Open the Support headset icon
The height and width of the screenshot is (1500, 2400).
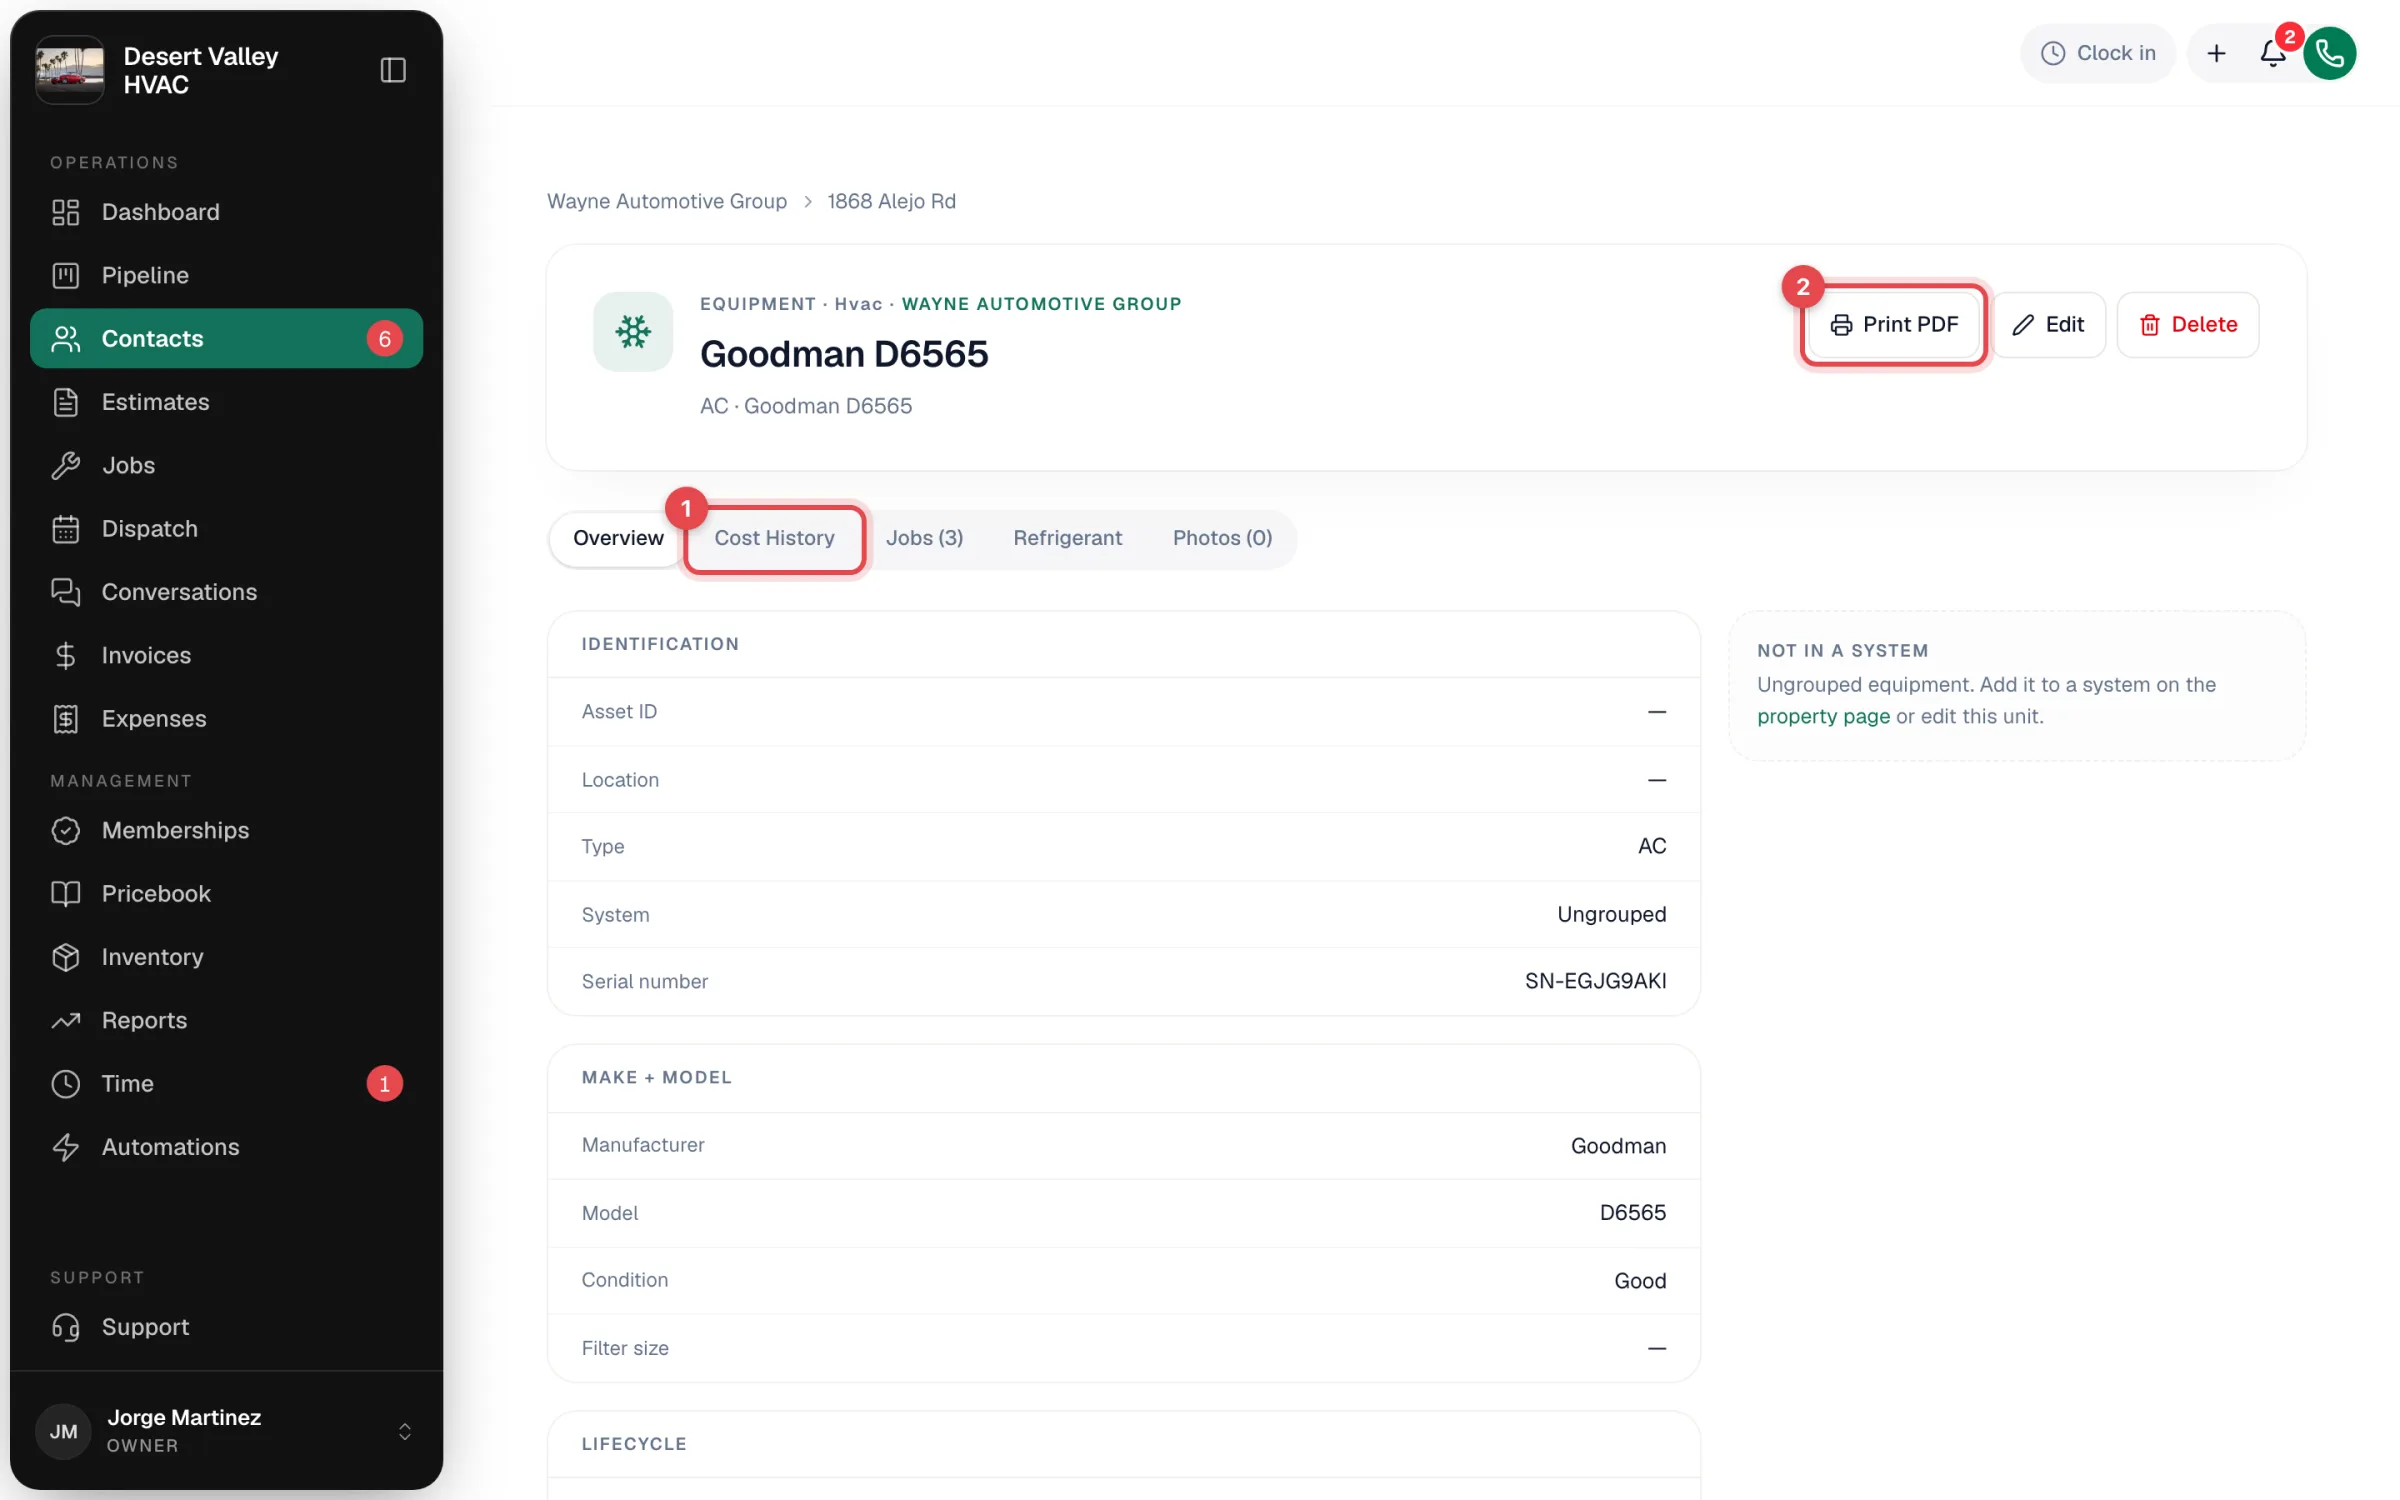point(66,1327)
